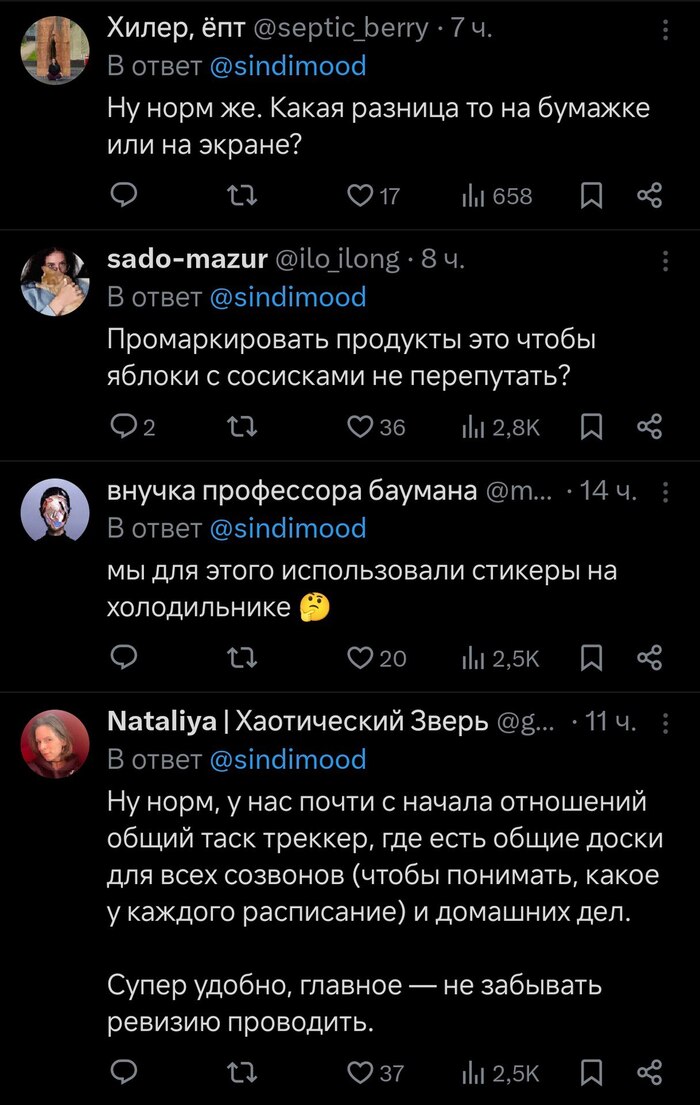Viewport: 700px width, 1105px height.
Task: Like the tweet about стикеры на холодильнике
Action: (x=361, y=657)
